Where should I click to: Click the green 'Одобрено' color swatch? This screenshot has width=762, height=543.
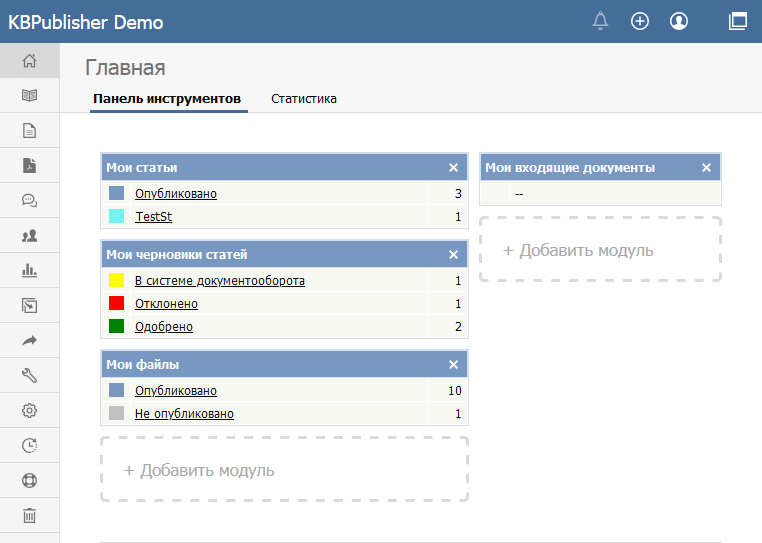(x=116, y=326)
